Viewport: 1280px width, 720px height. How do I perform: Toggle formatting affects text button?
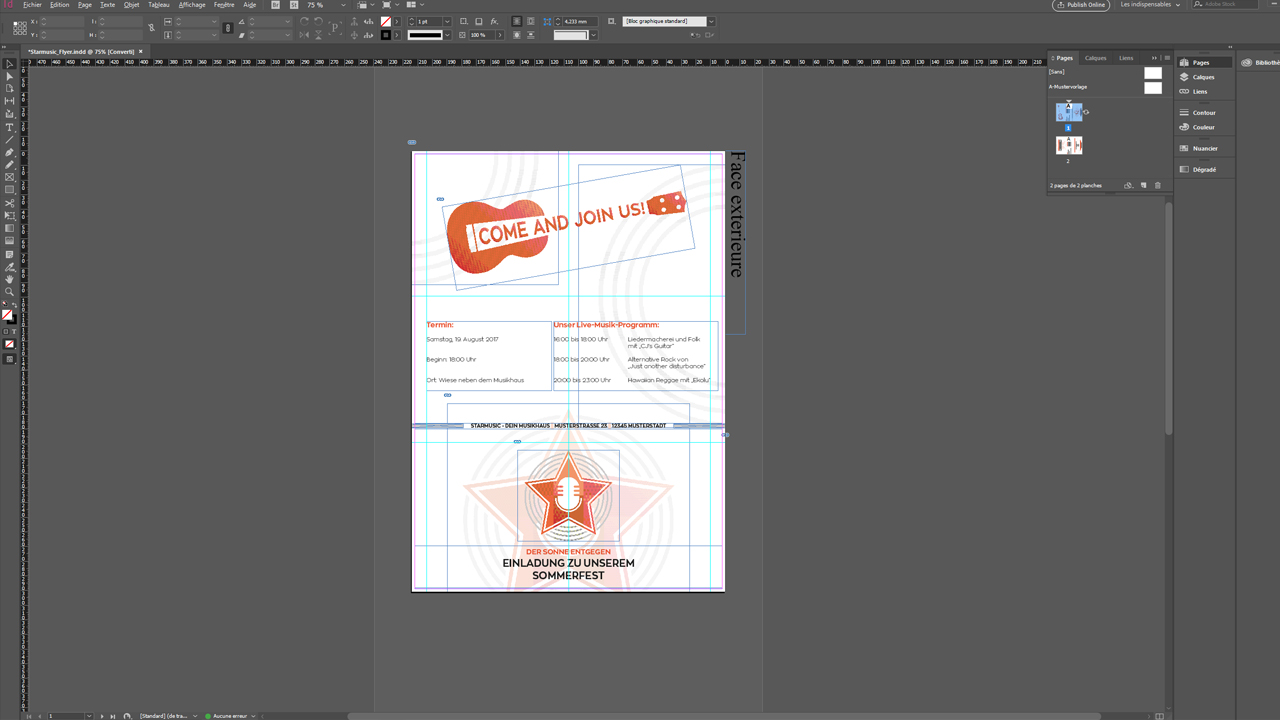click(14, 331)
